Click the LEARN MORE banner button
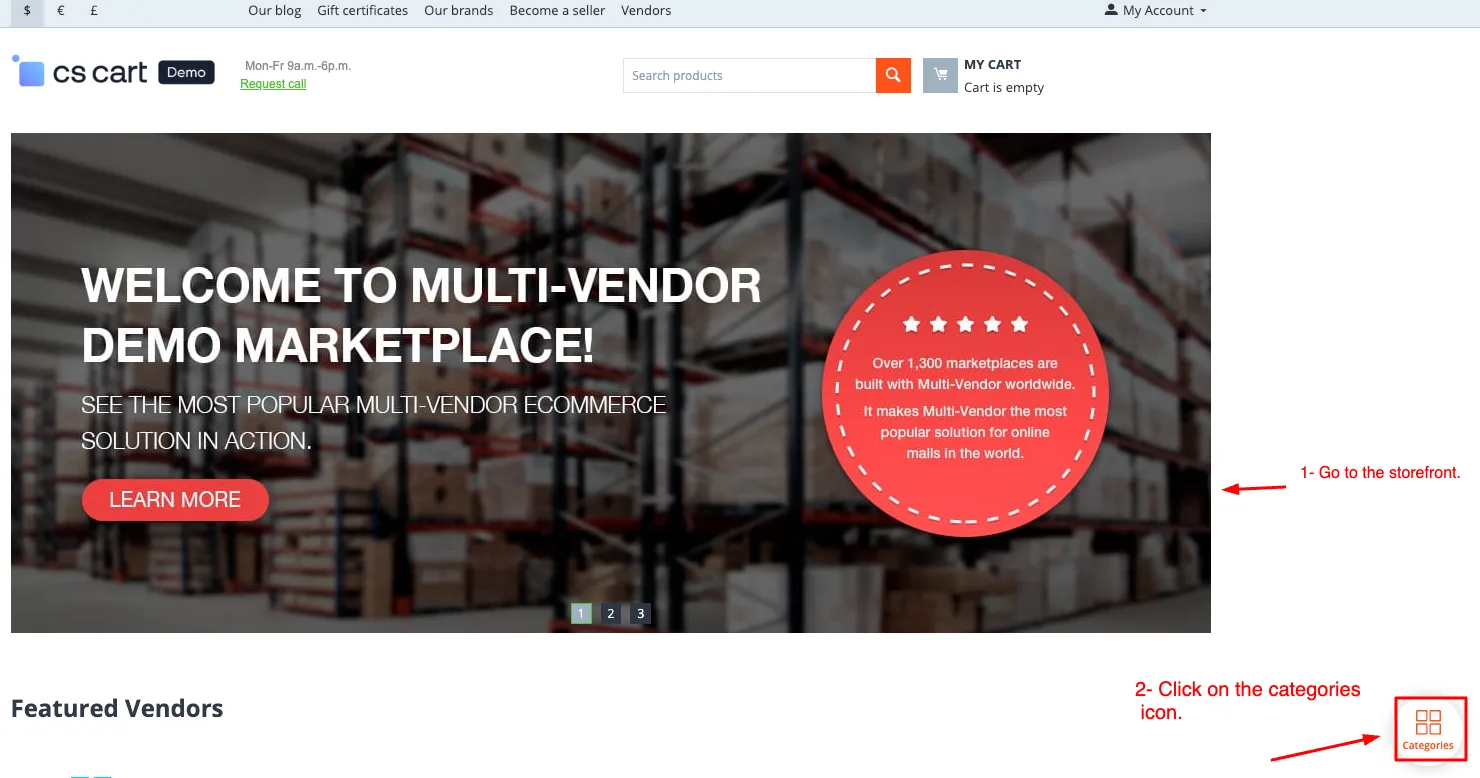 point(175,500)
